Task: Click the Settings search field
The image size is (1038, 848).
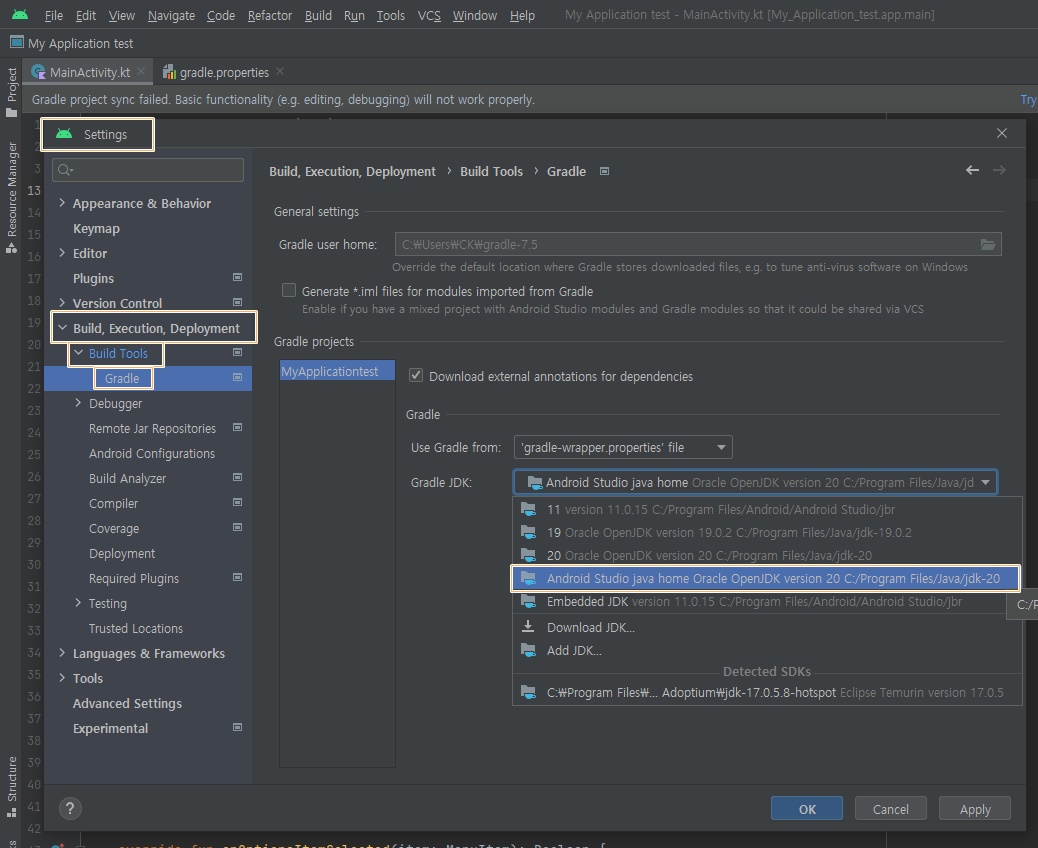Action: pos(148,170)
